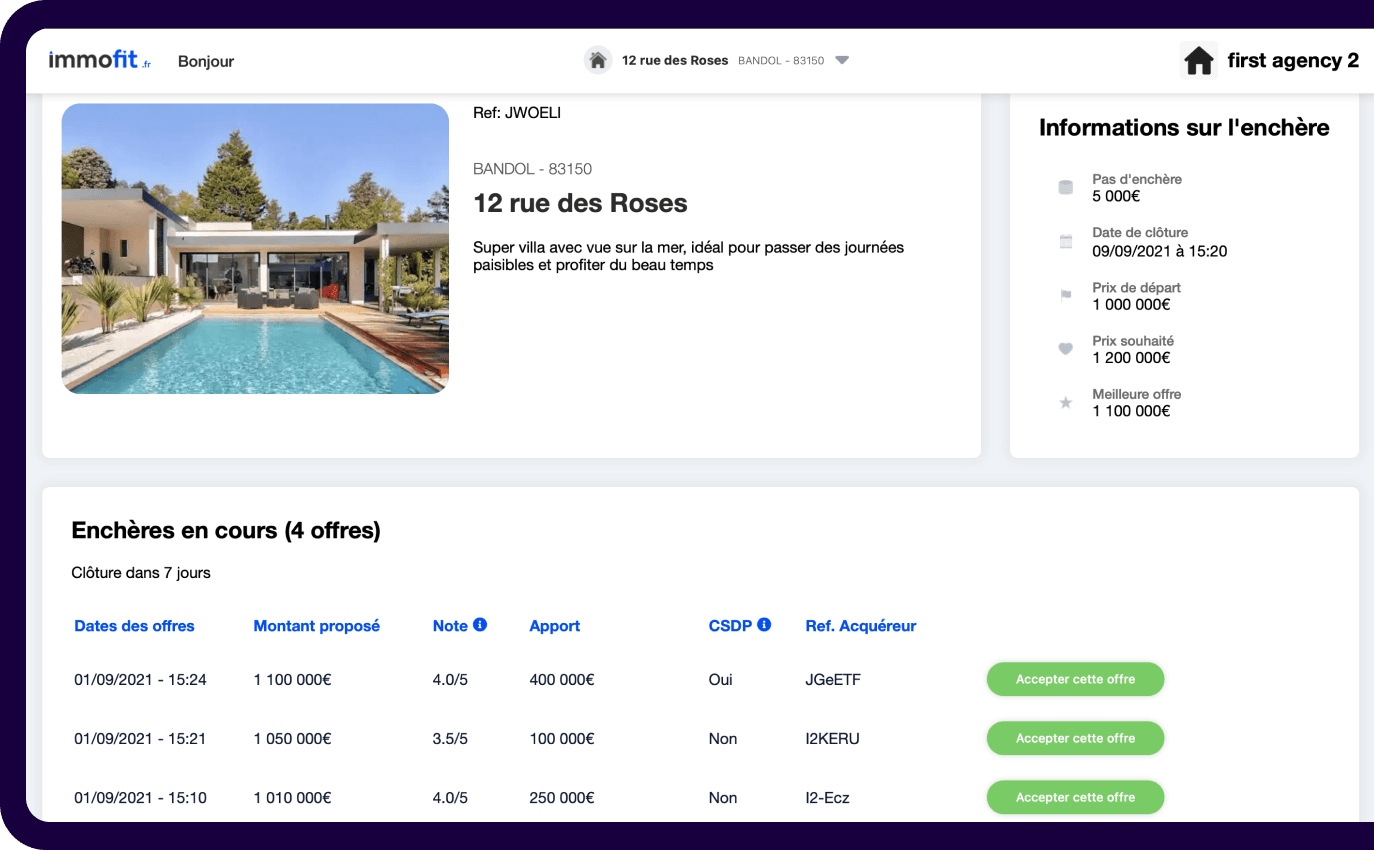Open the 12 rue des Roses property selector
Screen dimensions: 1374x850
675,60
